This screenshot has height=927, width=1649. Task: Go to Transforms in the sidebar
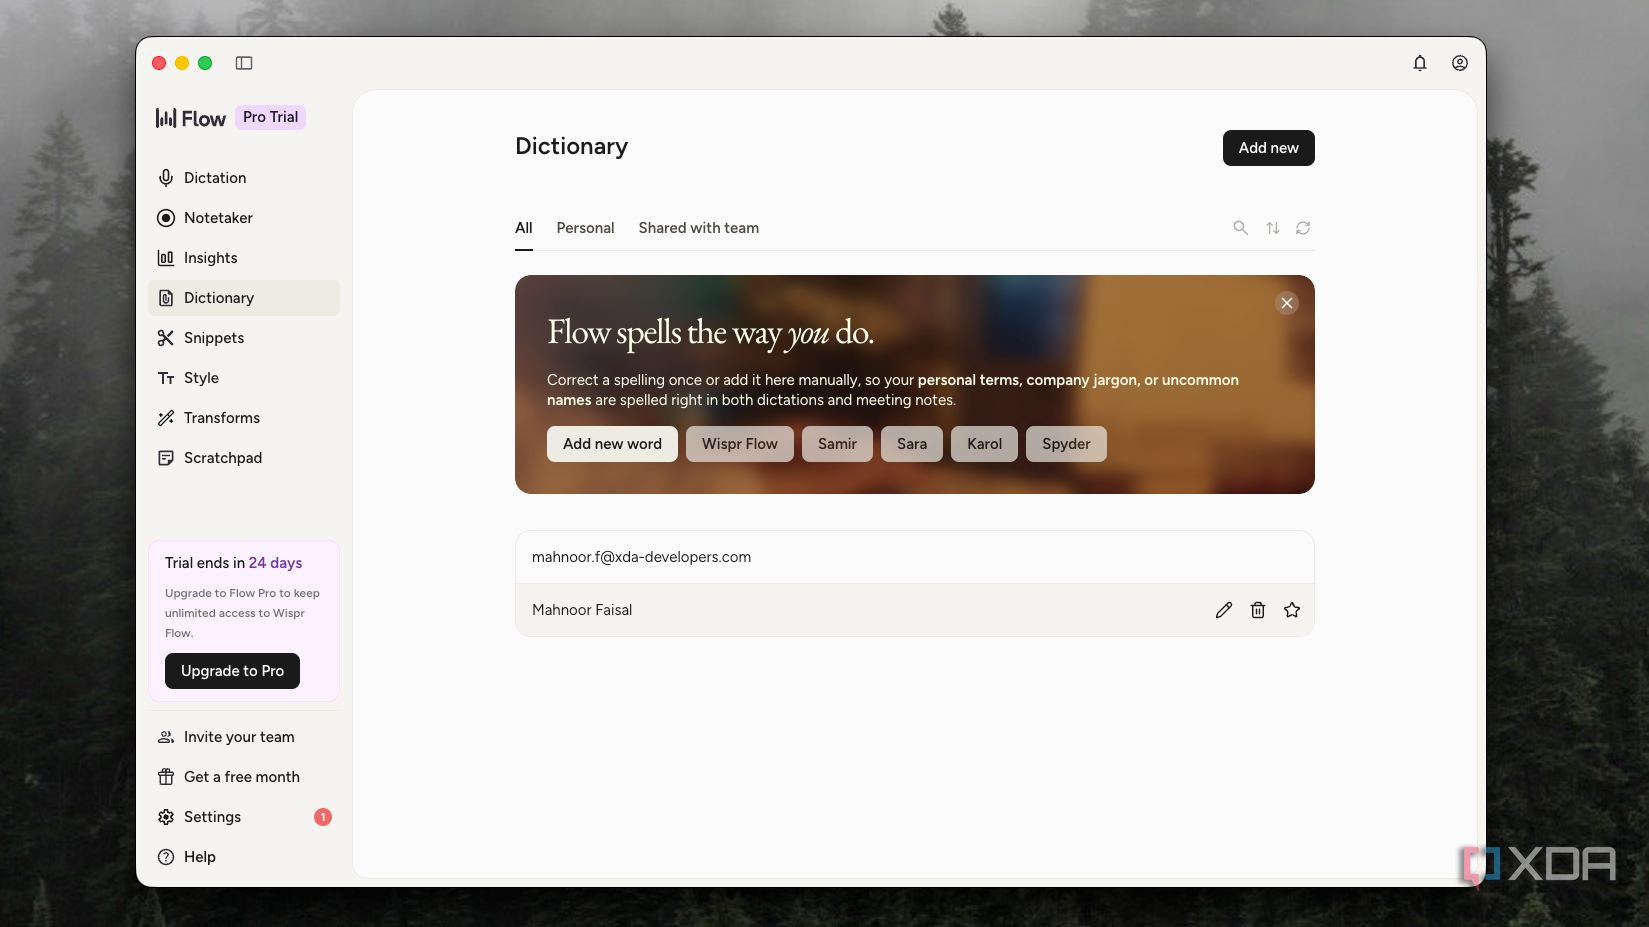point(244,418)
